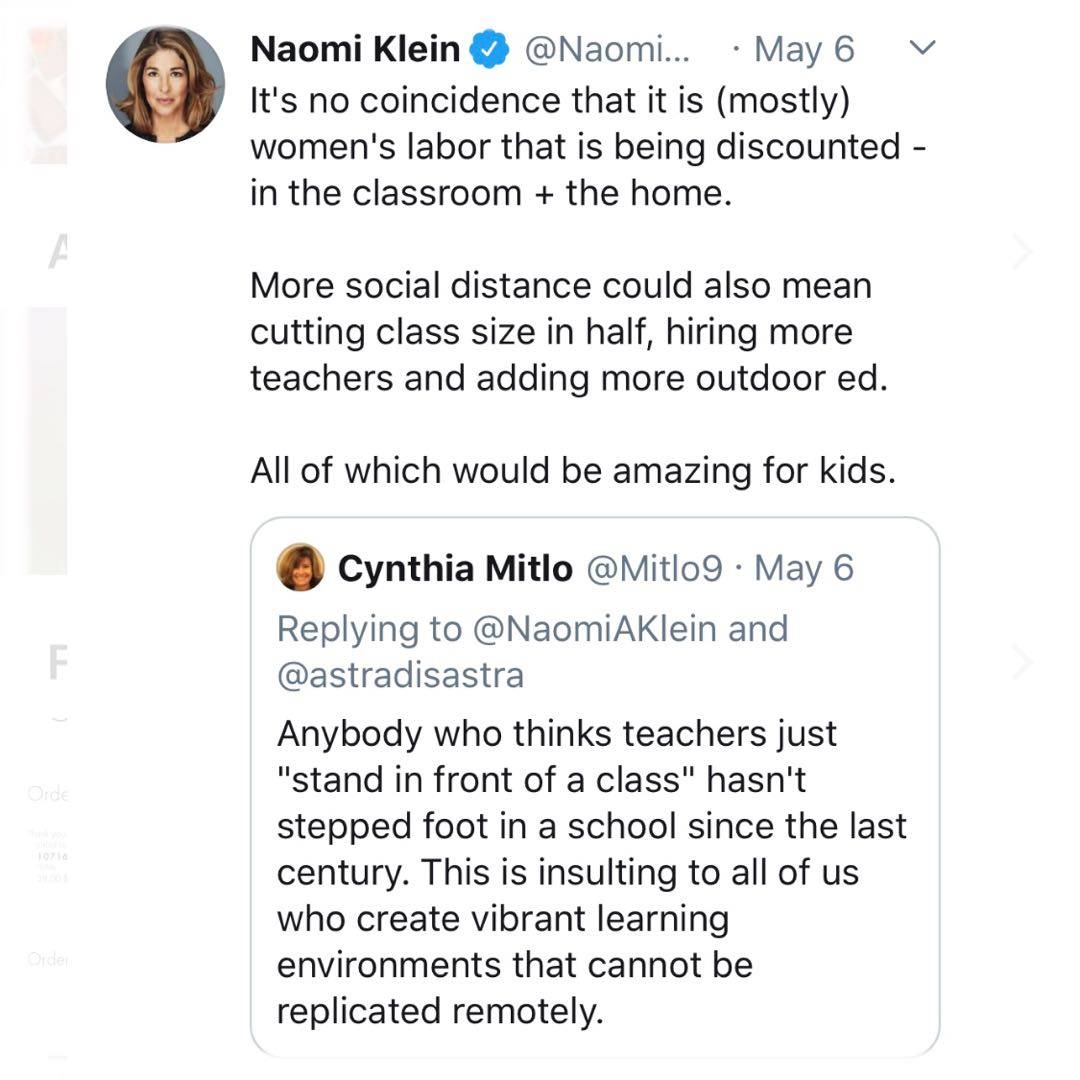Click the blue verified badge
Image resolution: width=1080 pixels, height=1080 pixels.
point(490,50)
